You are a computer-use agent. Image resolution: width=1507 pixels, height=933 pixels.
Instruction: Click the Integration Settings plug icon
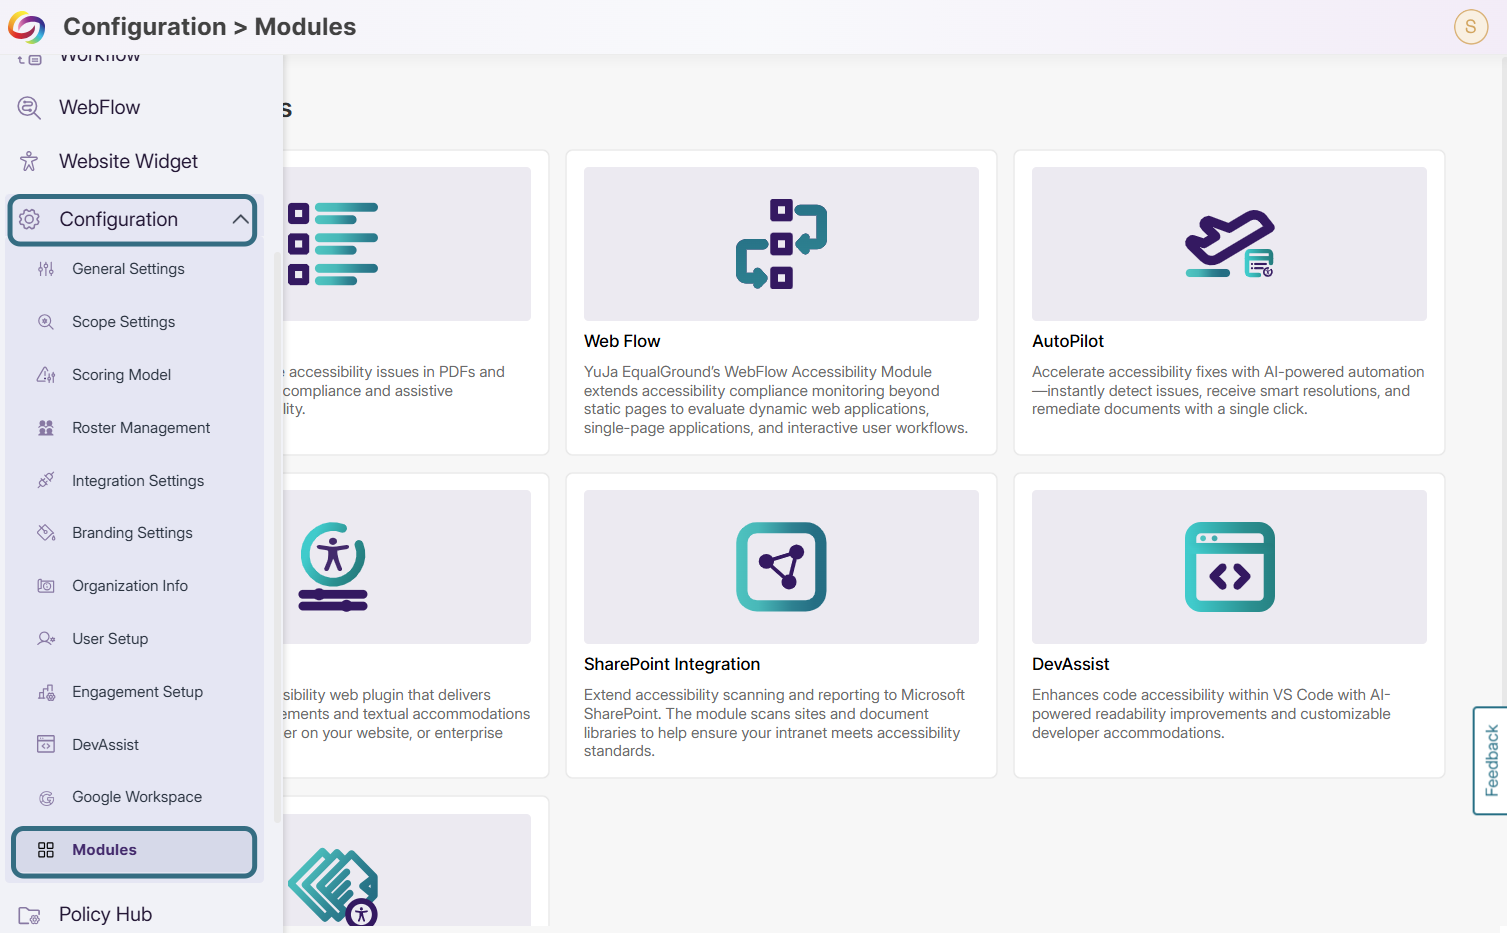[46, 481]
